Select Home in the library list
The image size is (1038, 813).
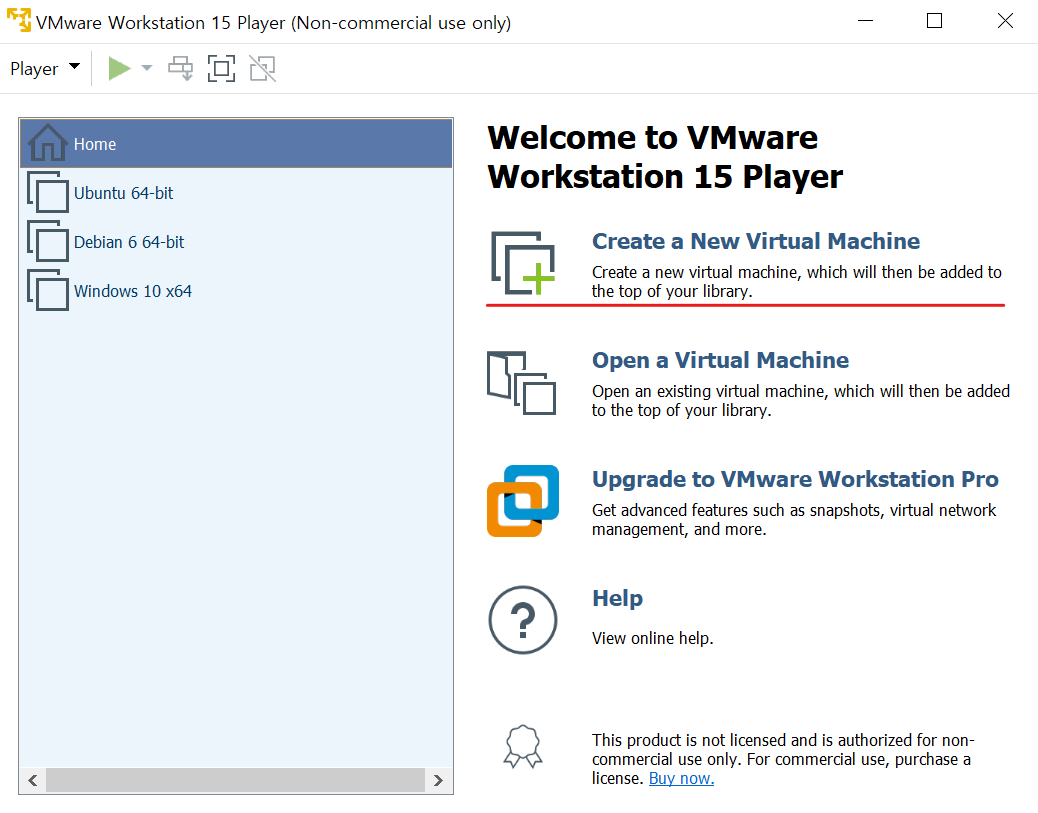[236, 144]
